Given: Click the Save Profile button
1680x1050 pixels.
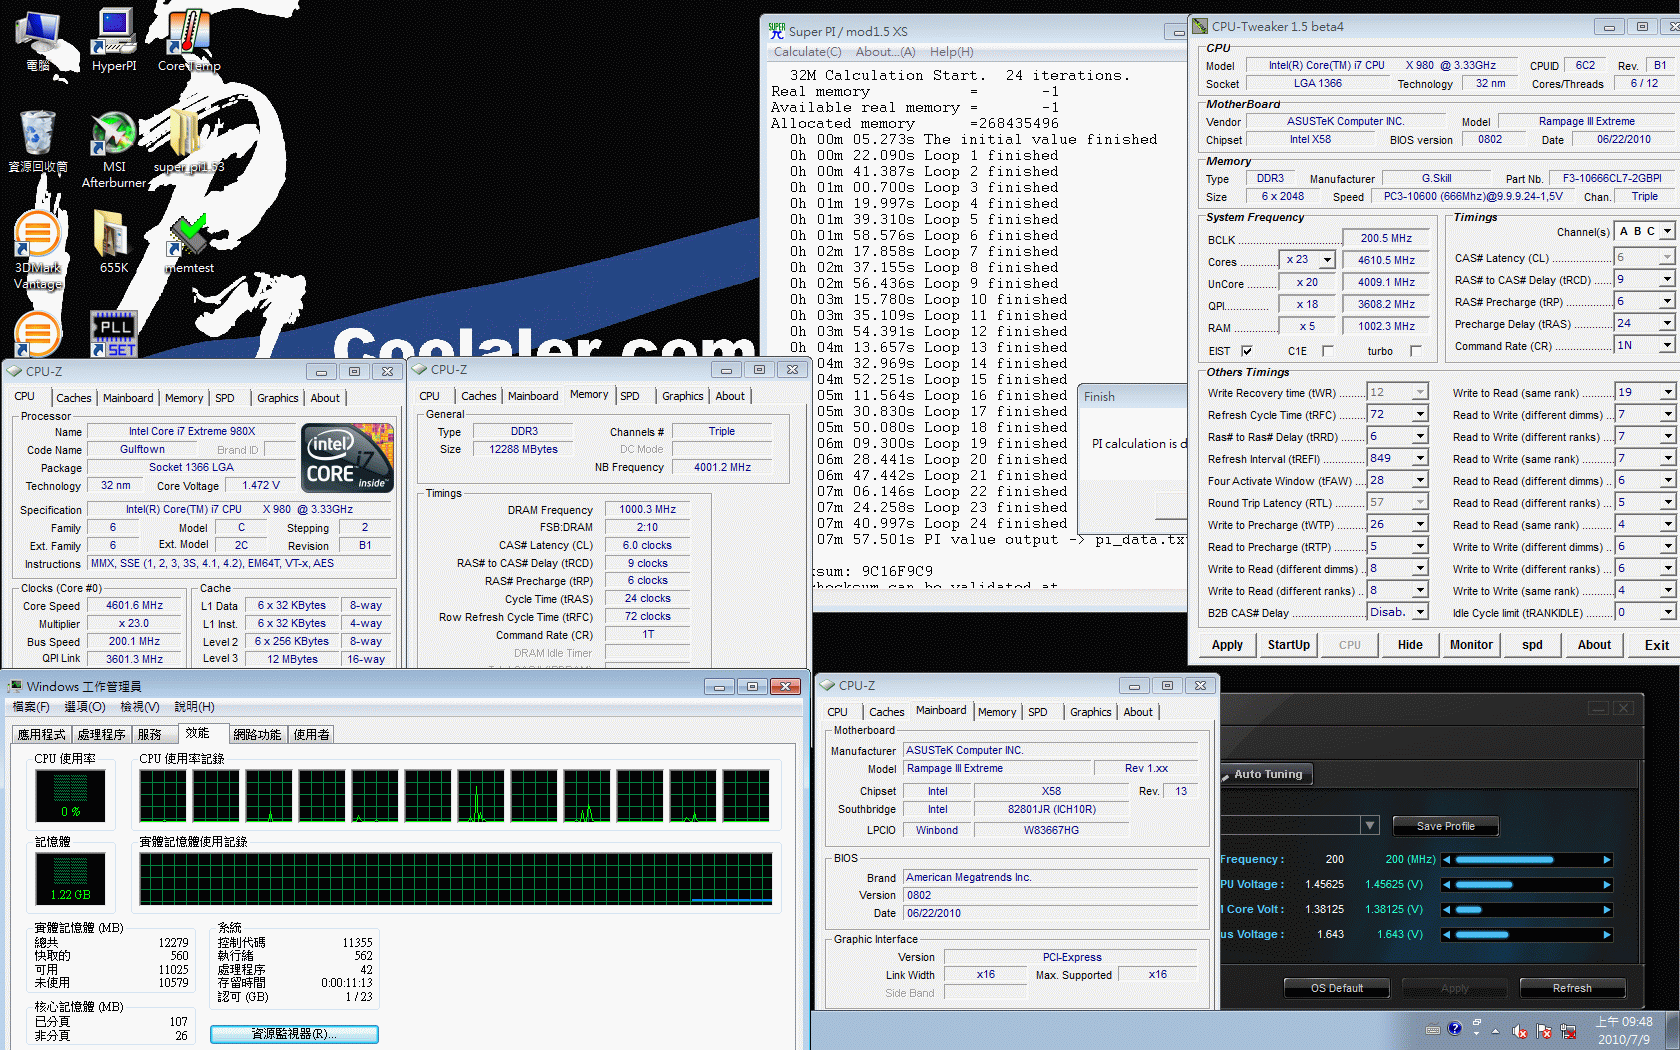Looking at the screenshot, I should pyautogui.click(x=1446, y=826).
